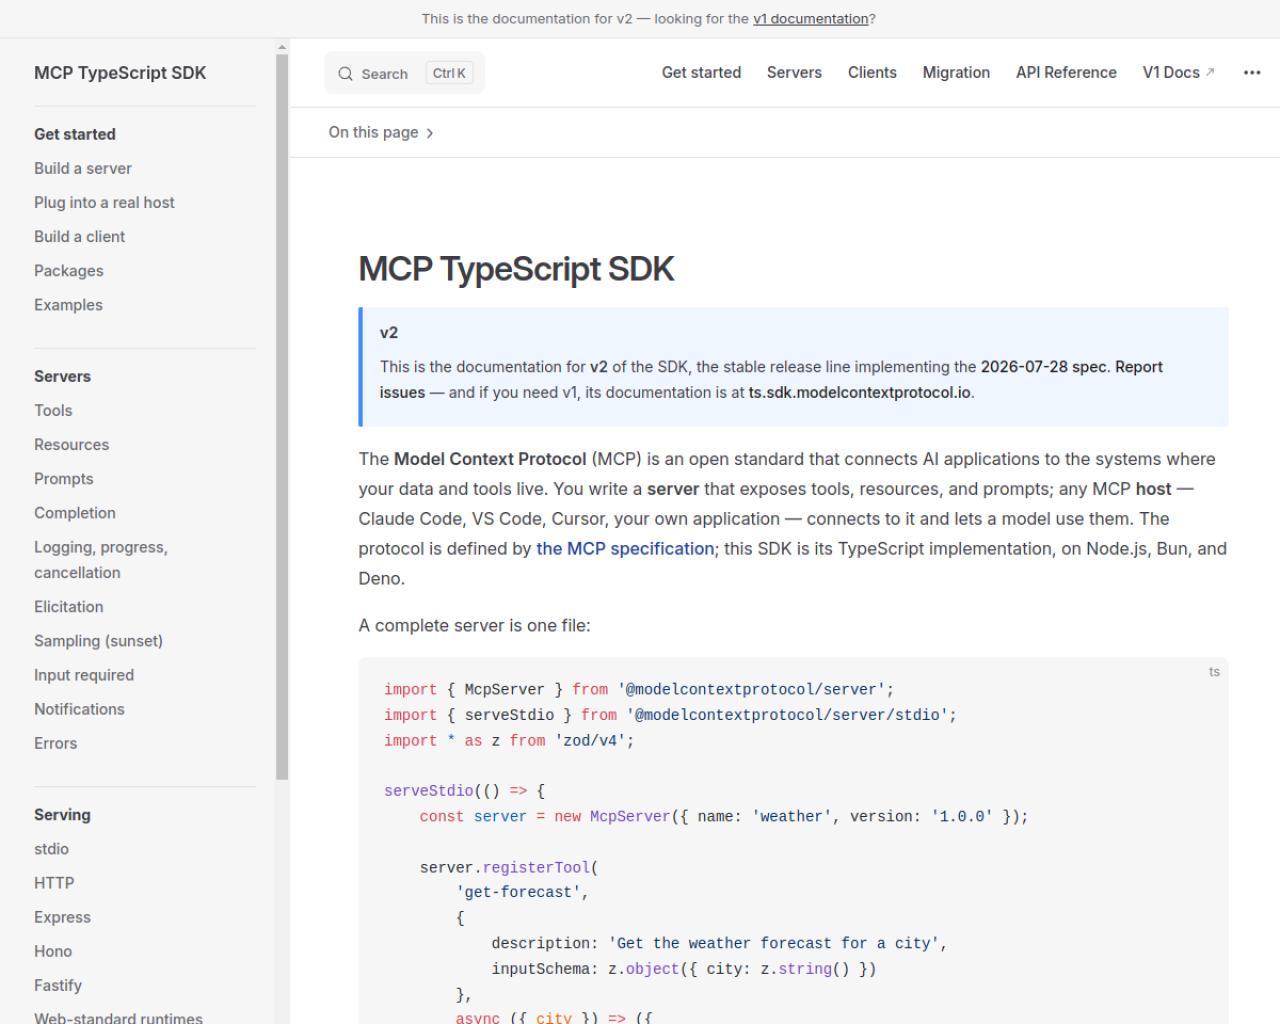
Task: Visit ts.sdk.modelcontextprotocol.io link
Action: tap(860, 393)
